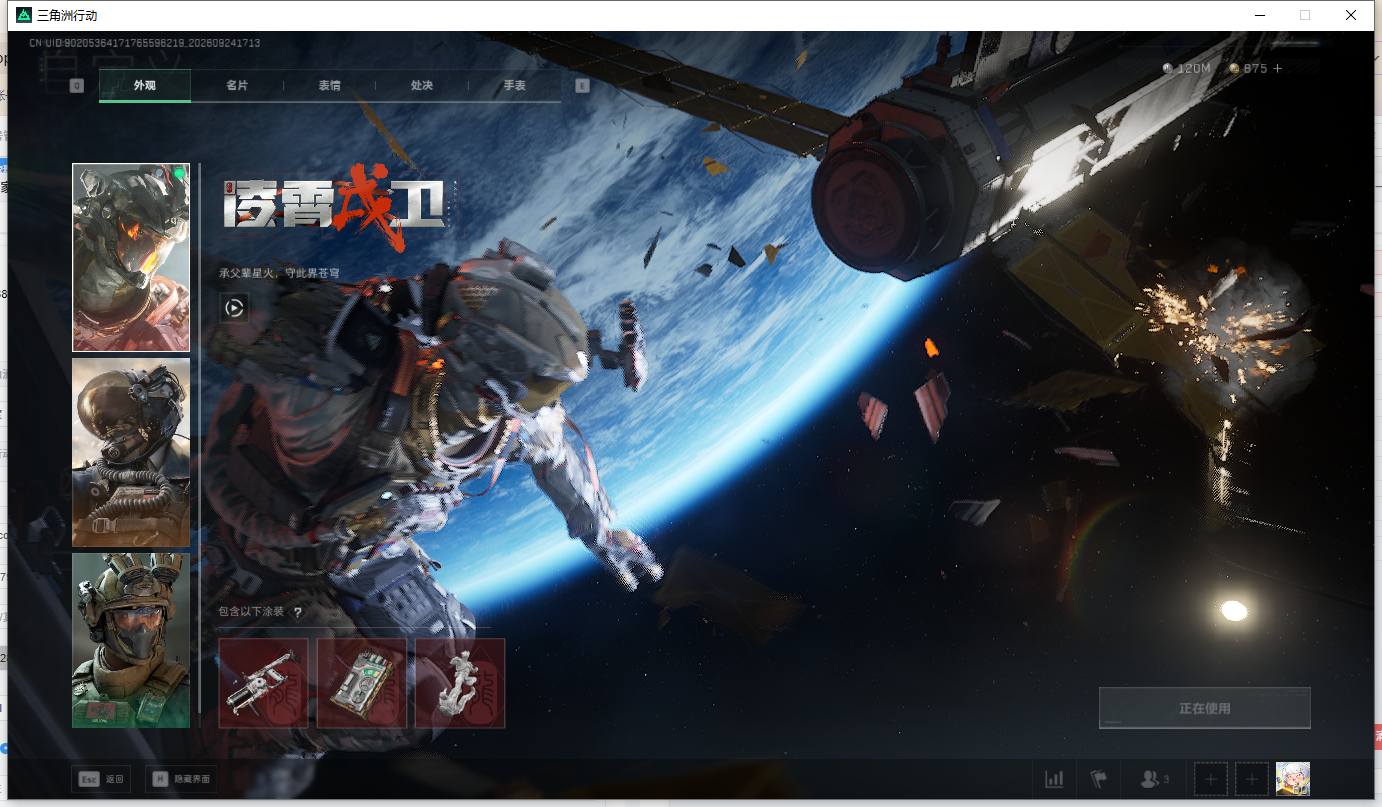The image size is (1382, 807).
Task: Open the player avatar profile
Action: click(x=1293, y=779)
